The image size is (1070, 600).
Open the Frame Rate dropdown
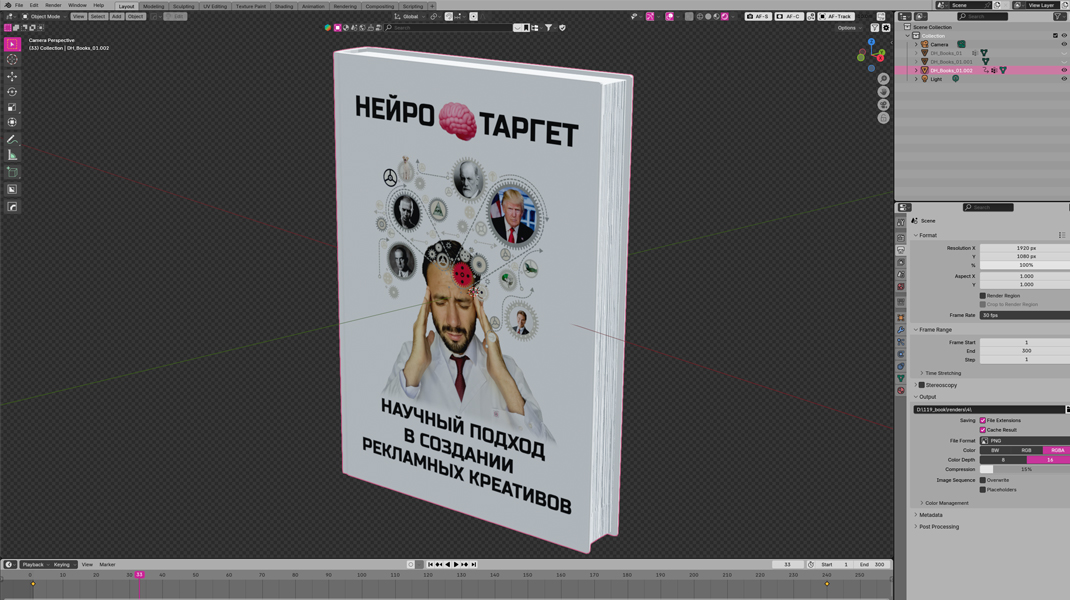click(x=1024, y=315)
